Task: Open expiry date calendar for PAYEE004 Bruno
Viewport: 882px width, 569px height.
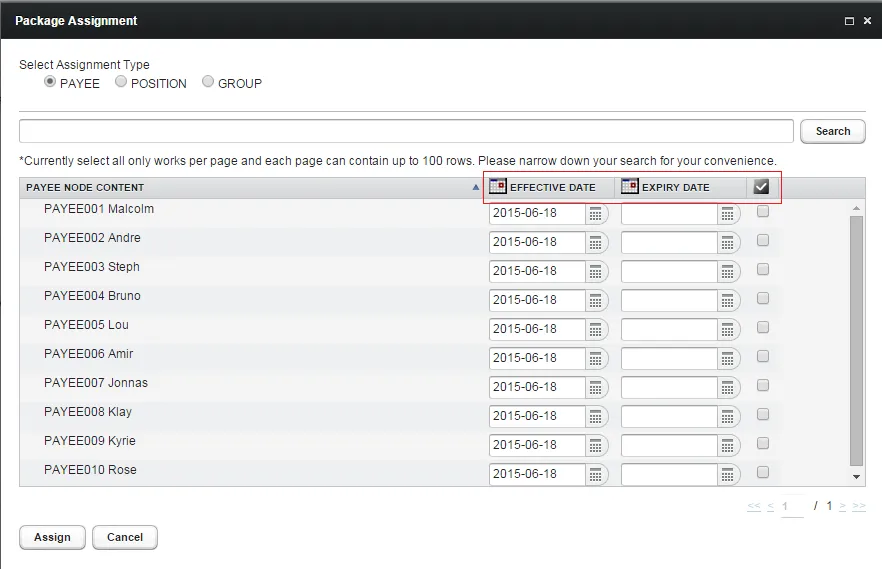Action: [727, 301]
